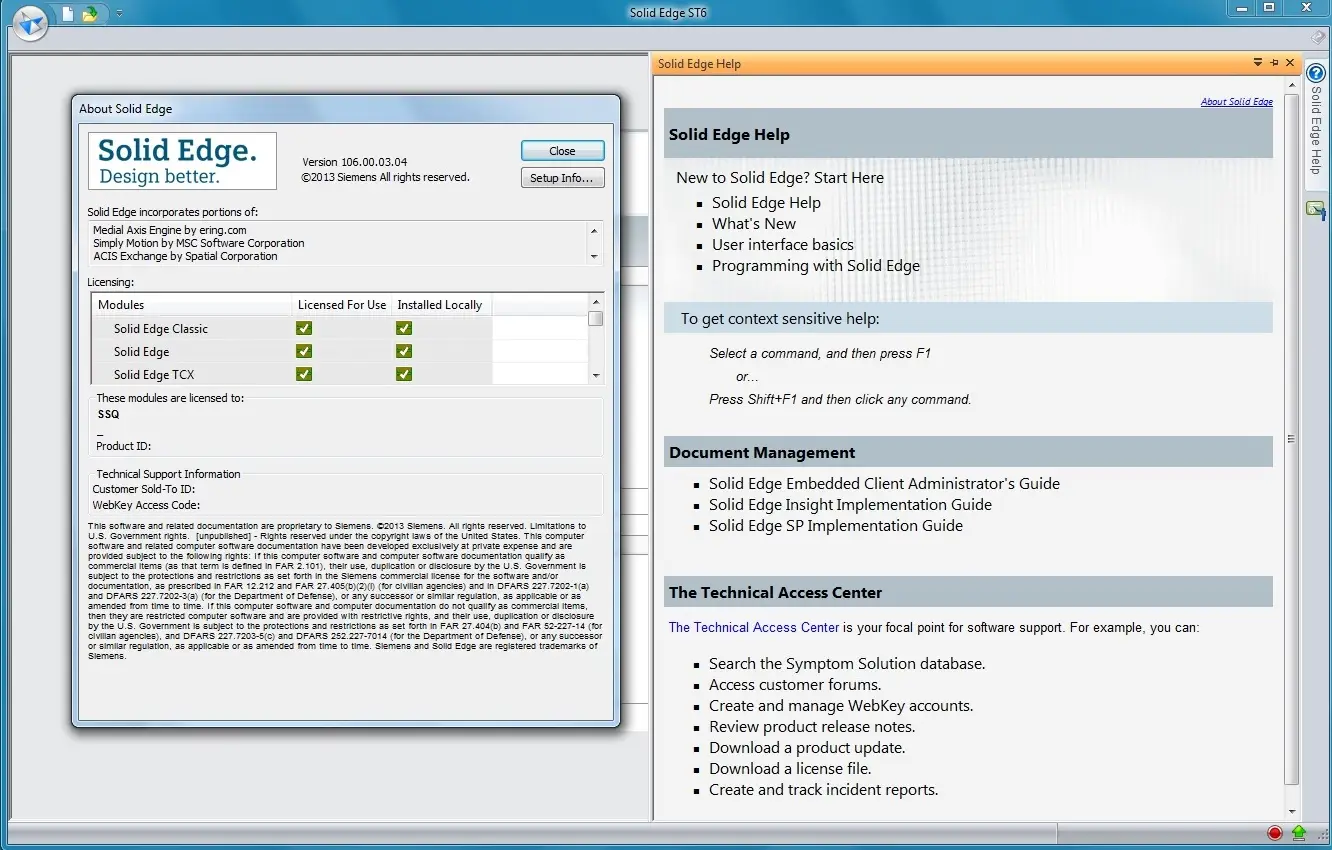
Task: Open User interface basics help topic
Action: point(783,245)
